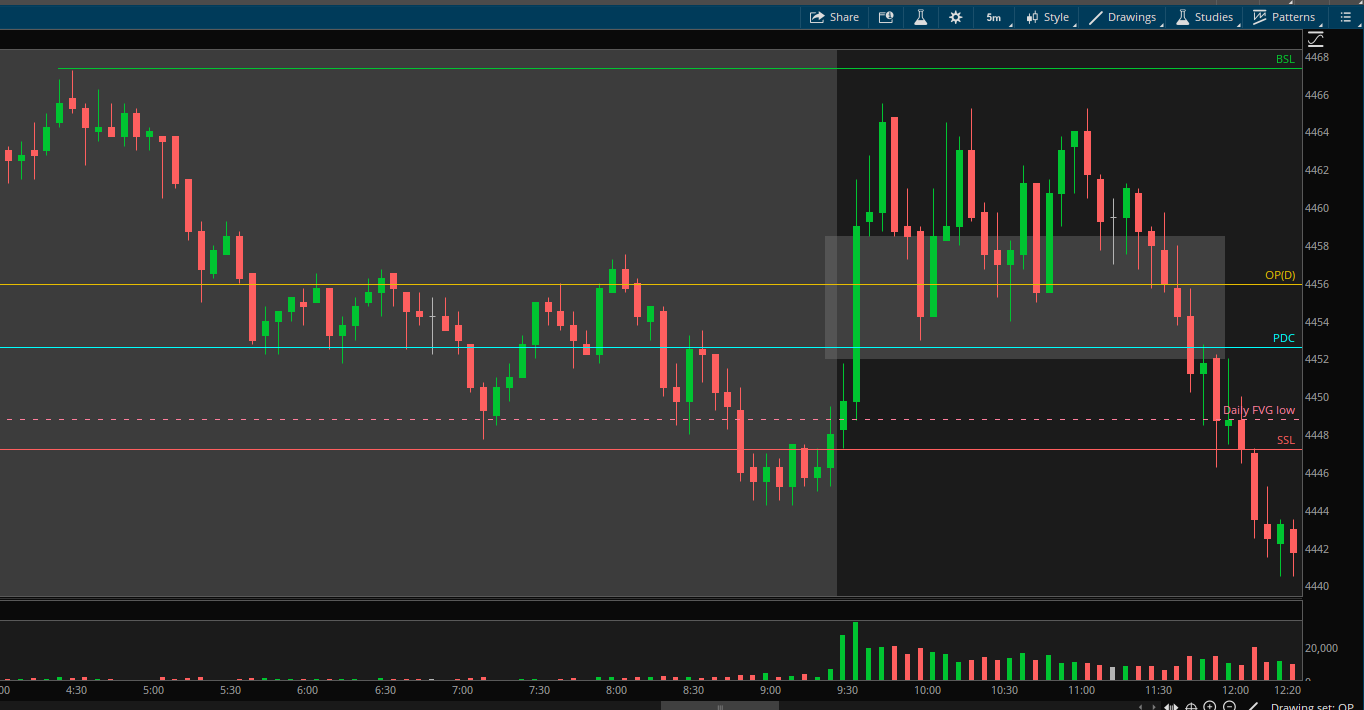Click scroll right arrow at chart bottom
This screenshot has height=710, width=1364.
click(x=1153, y=706)
